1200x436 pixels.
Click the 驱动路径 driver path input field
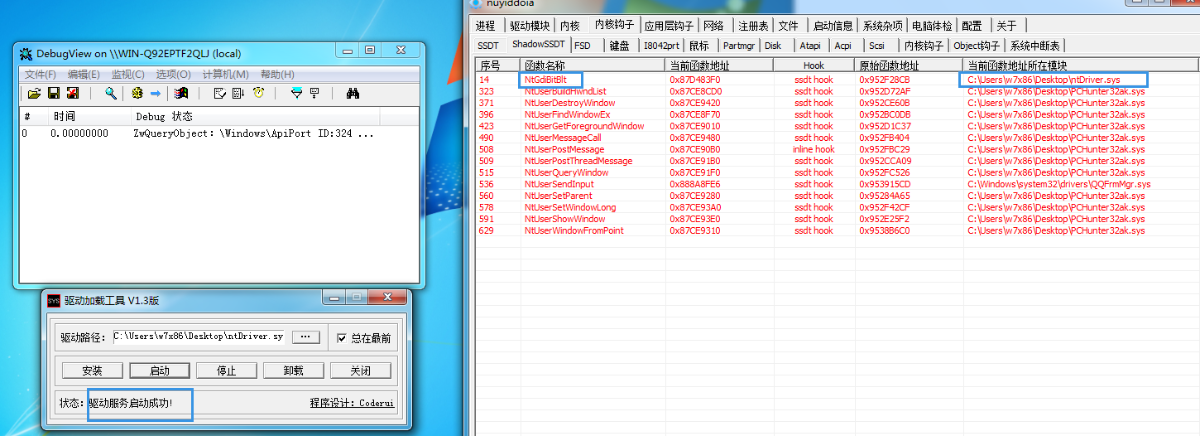click(x=197, y=337)
